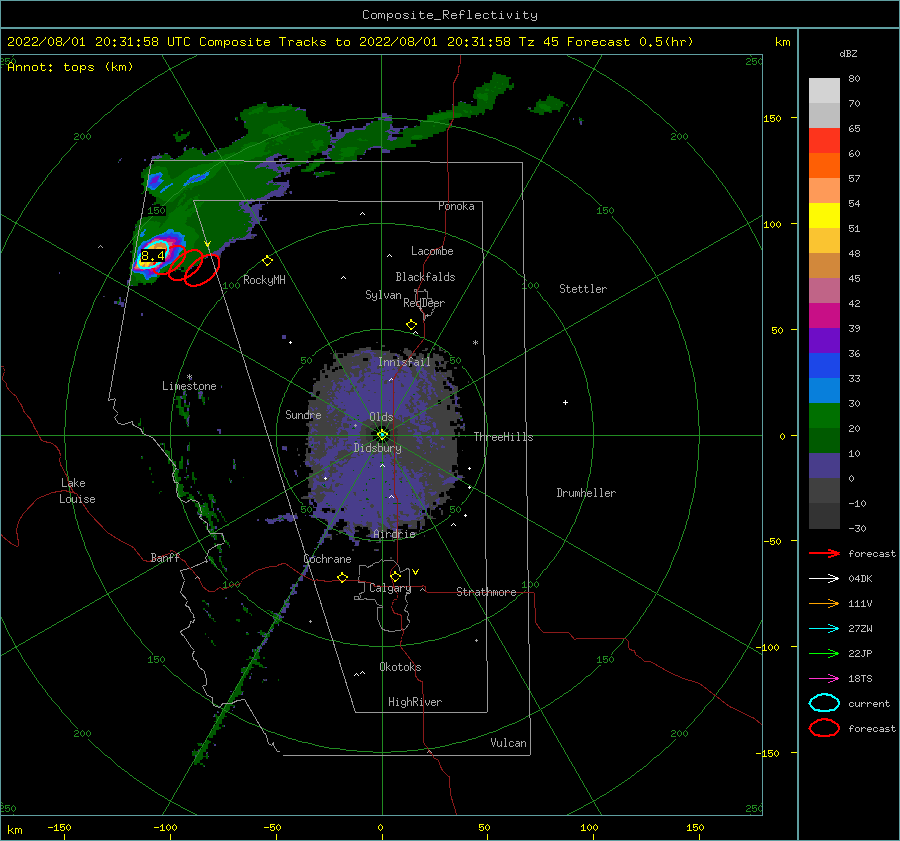This screenshot has height=841, width=900.
Task: Click the Composite_Reflectivity title
Action: (449, 15)
